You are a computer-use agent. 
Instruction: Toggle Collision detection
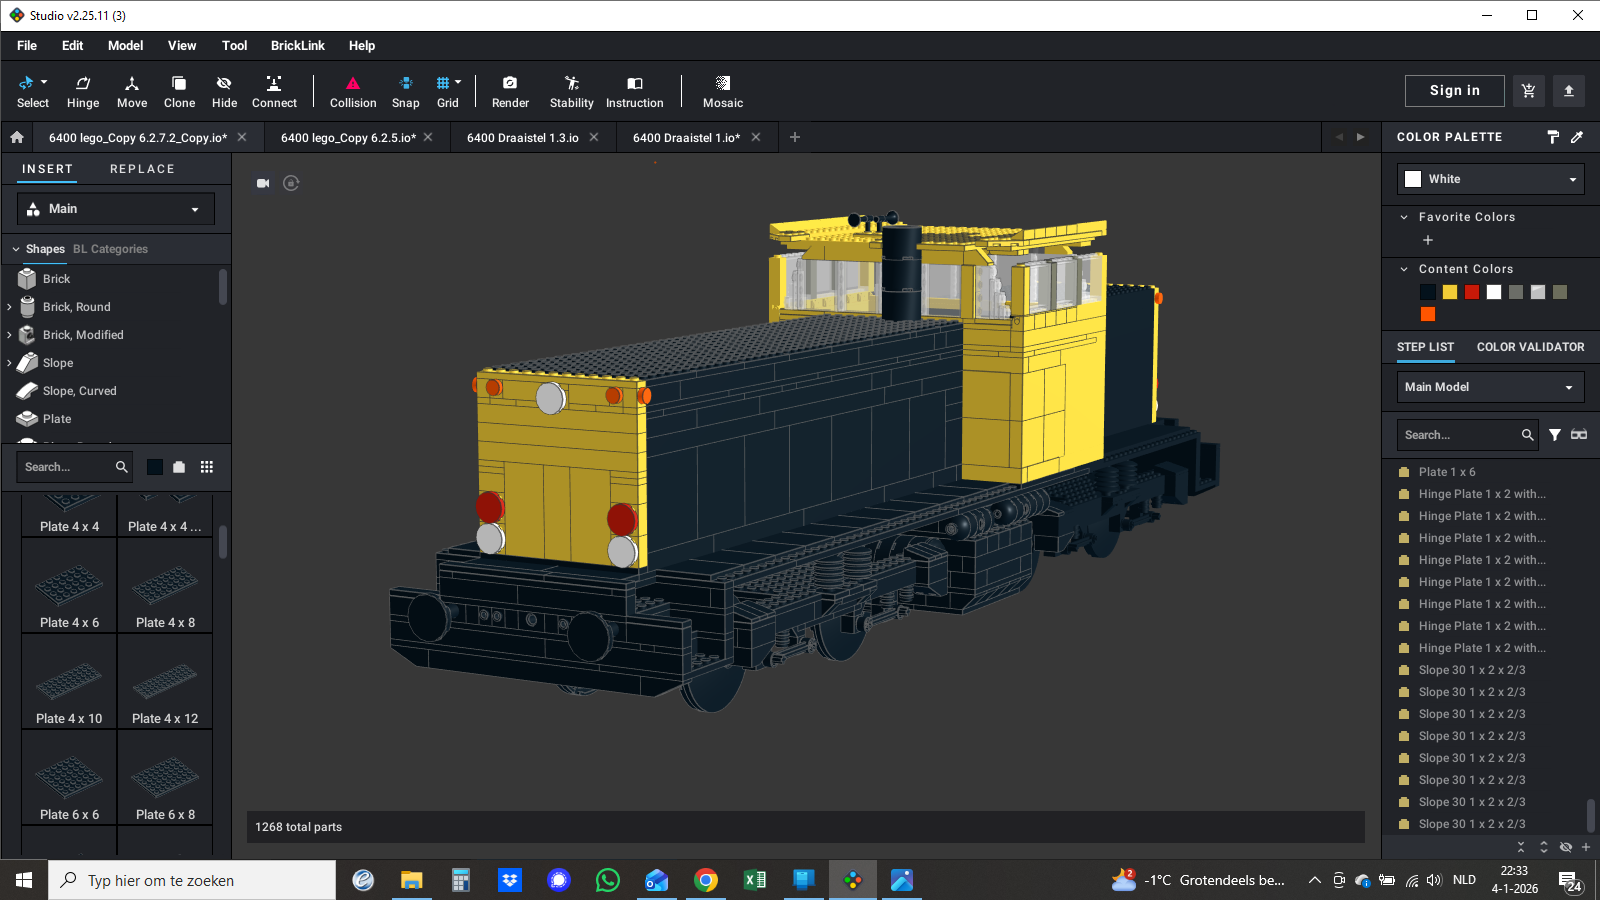pyautogui.click(x=353, y=91)
